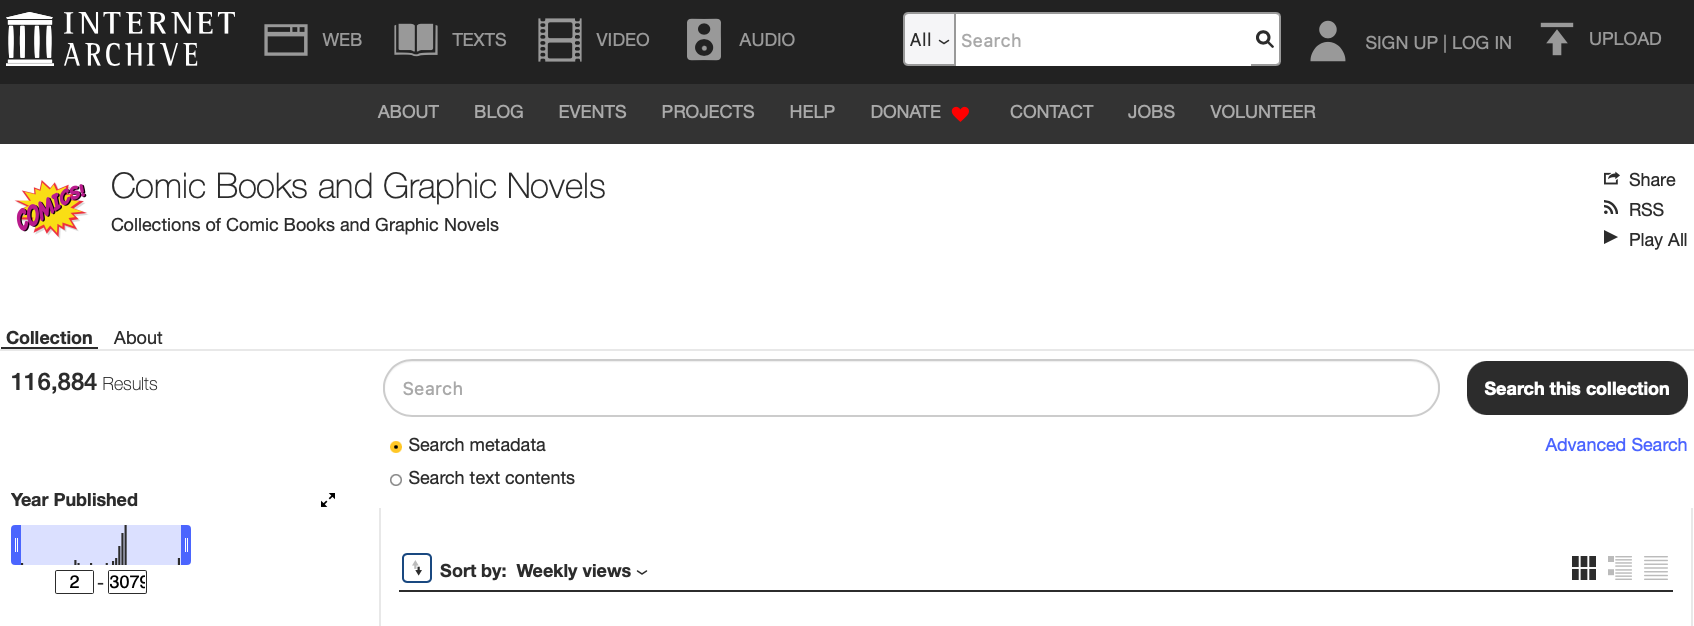Grab the right year range slider handle
This screenshot has width=1694, height=626.
[x=186, y=545]
